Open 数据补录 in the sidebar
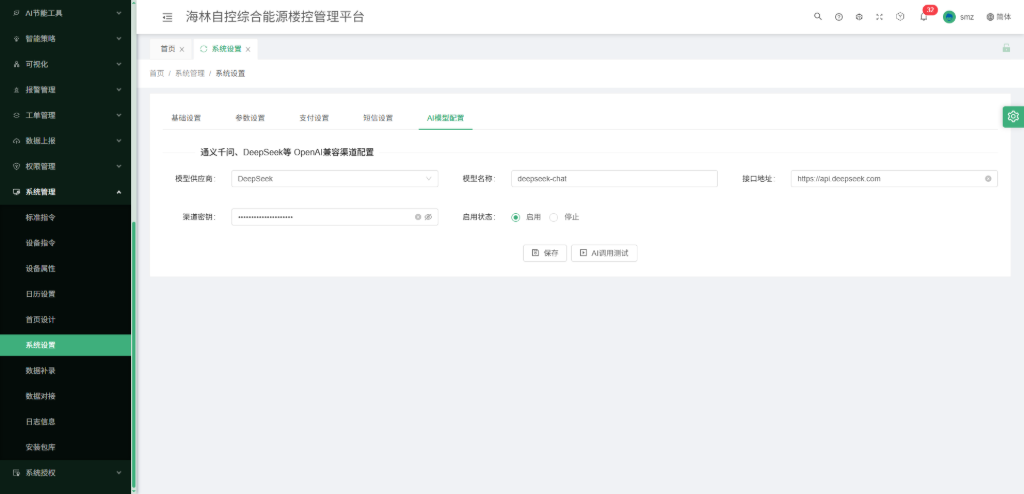The image size is (1024, 494). (40, 370)
